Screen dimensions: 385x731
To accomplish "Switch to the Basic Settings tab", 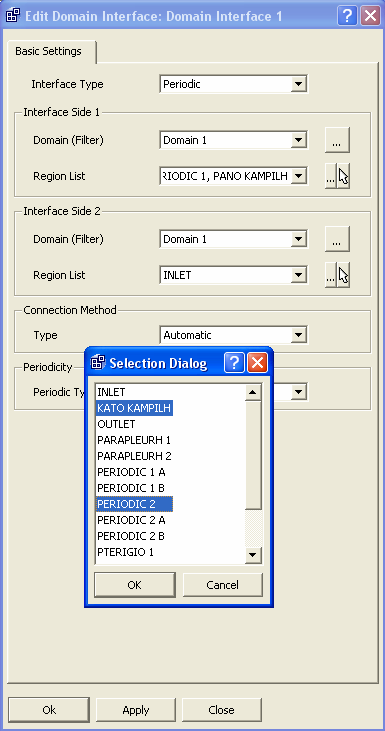I will click(48, 51).
